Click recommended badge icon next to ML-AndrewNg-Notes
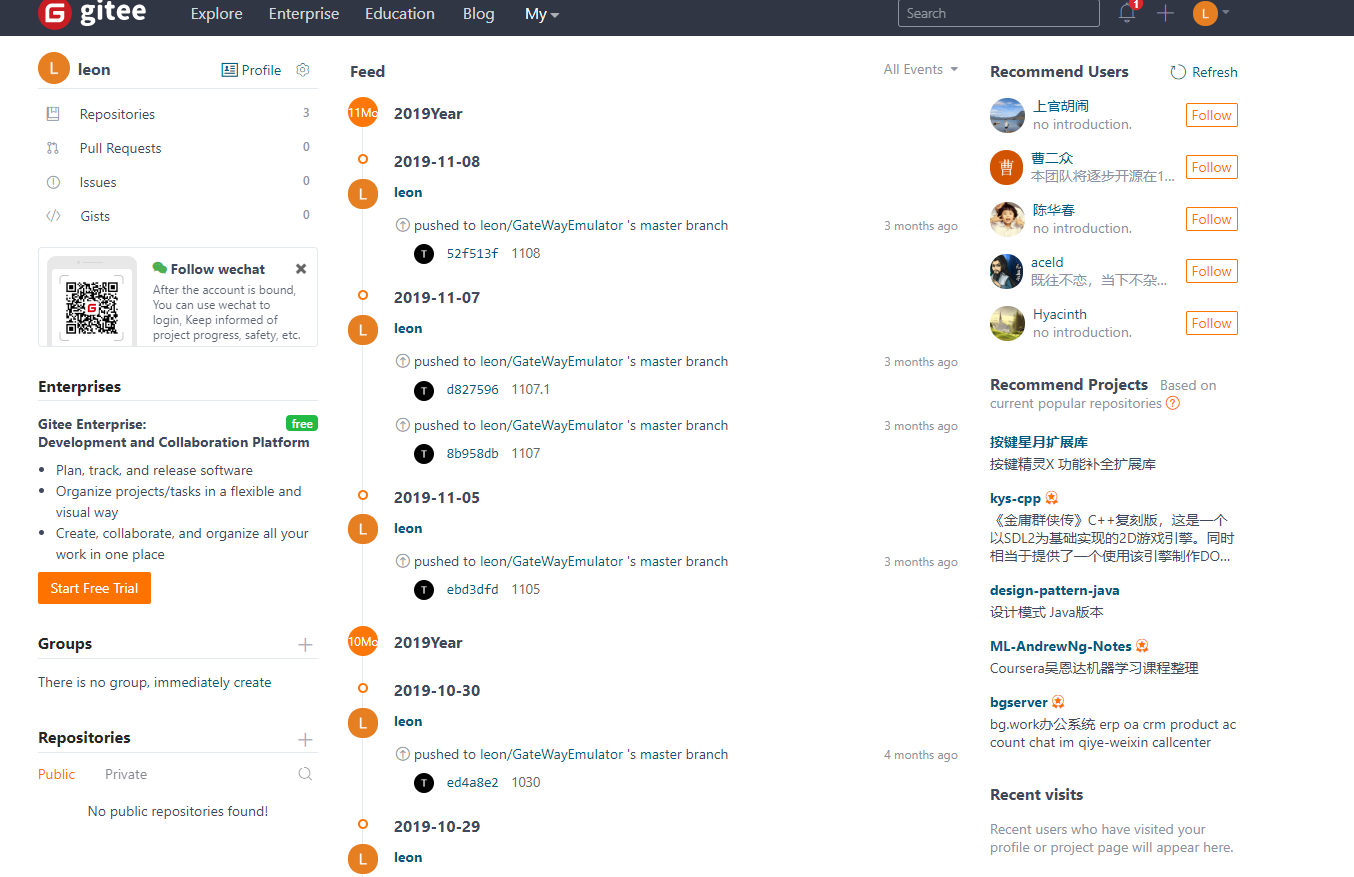This screenshot has width=1354, height=877. 1142,646
